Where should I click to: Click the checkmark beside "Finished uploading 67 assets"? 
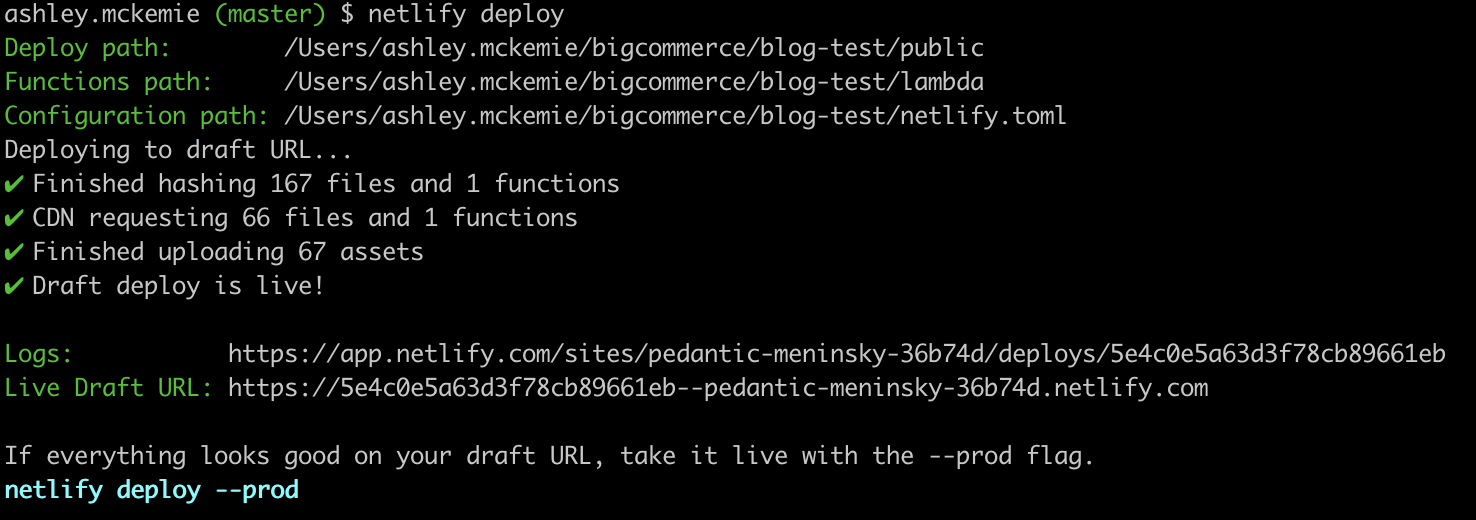tap(14, 252)
